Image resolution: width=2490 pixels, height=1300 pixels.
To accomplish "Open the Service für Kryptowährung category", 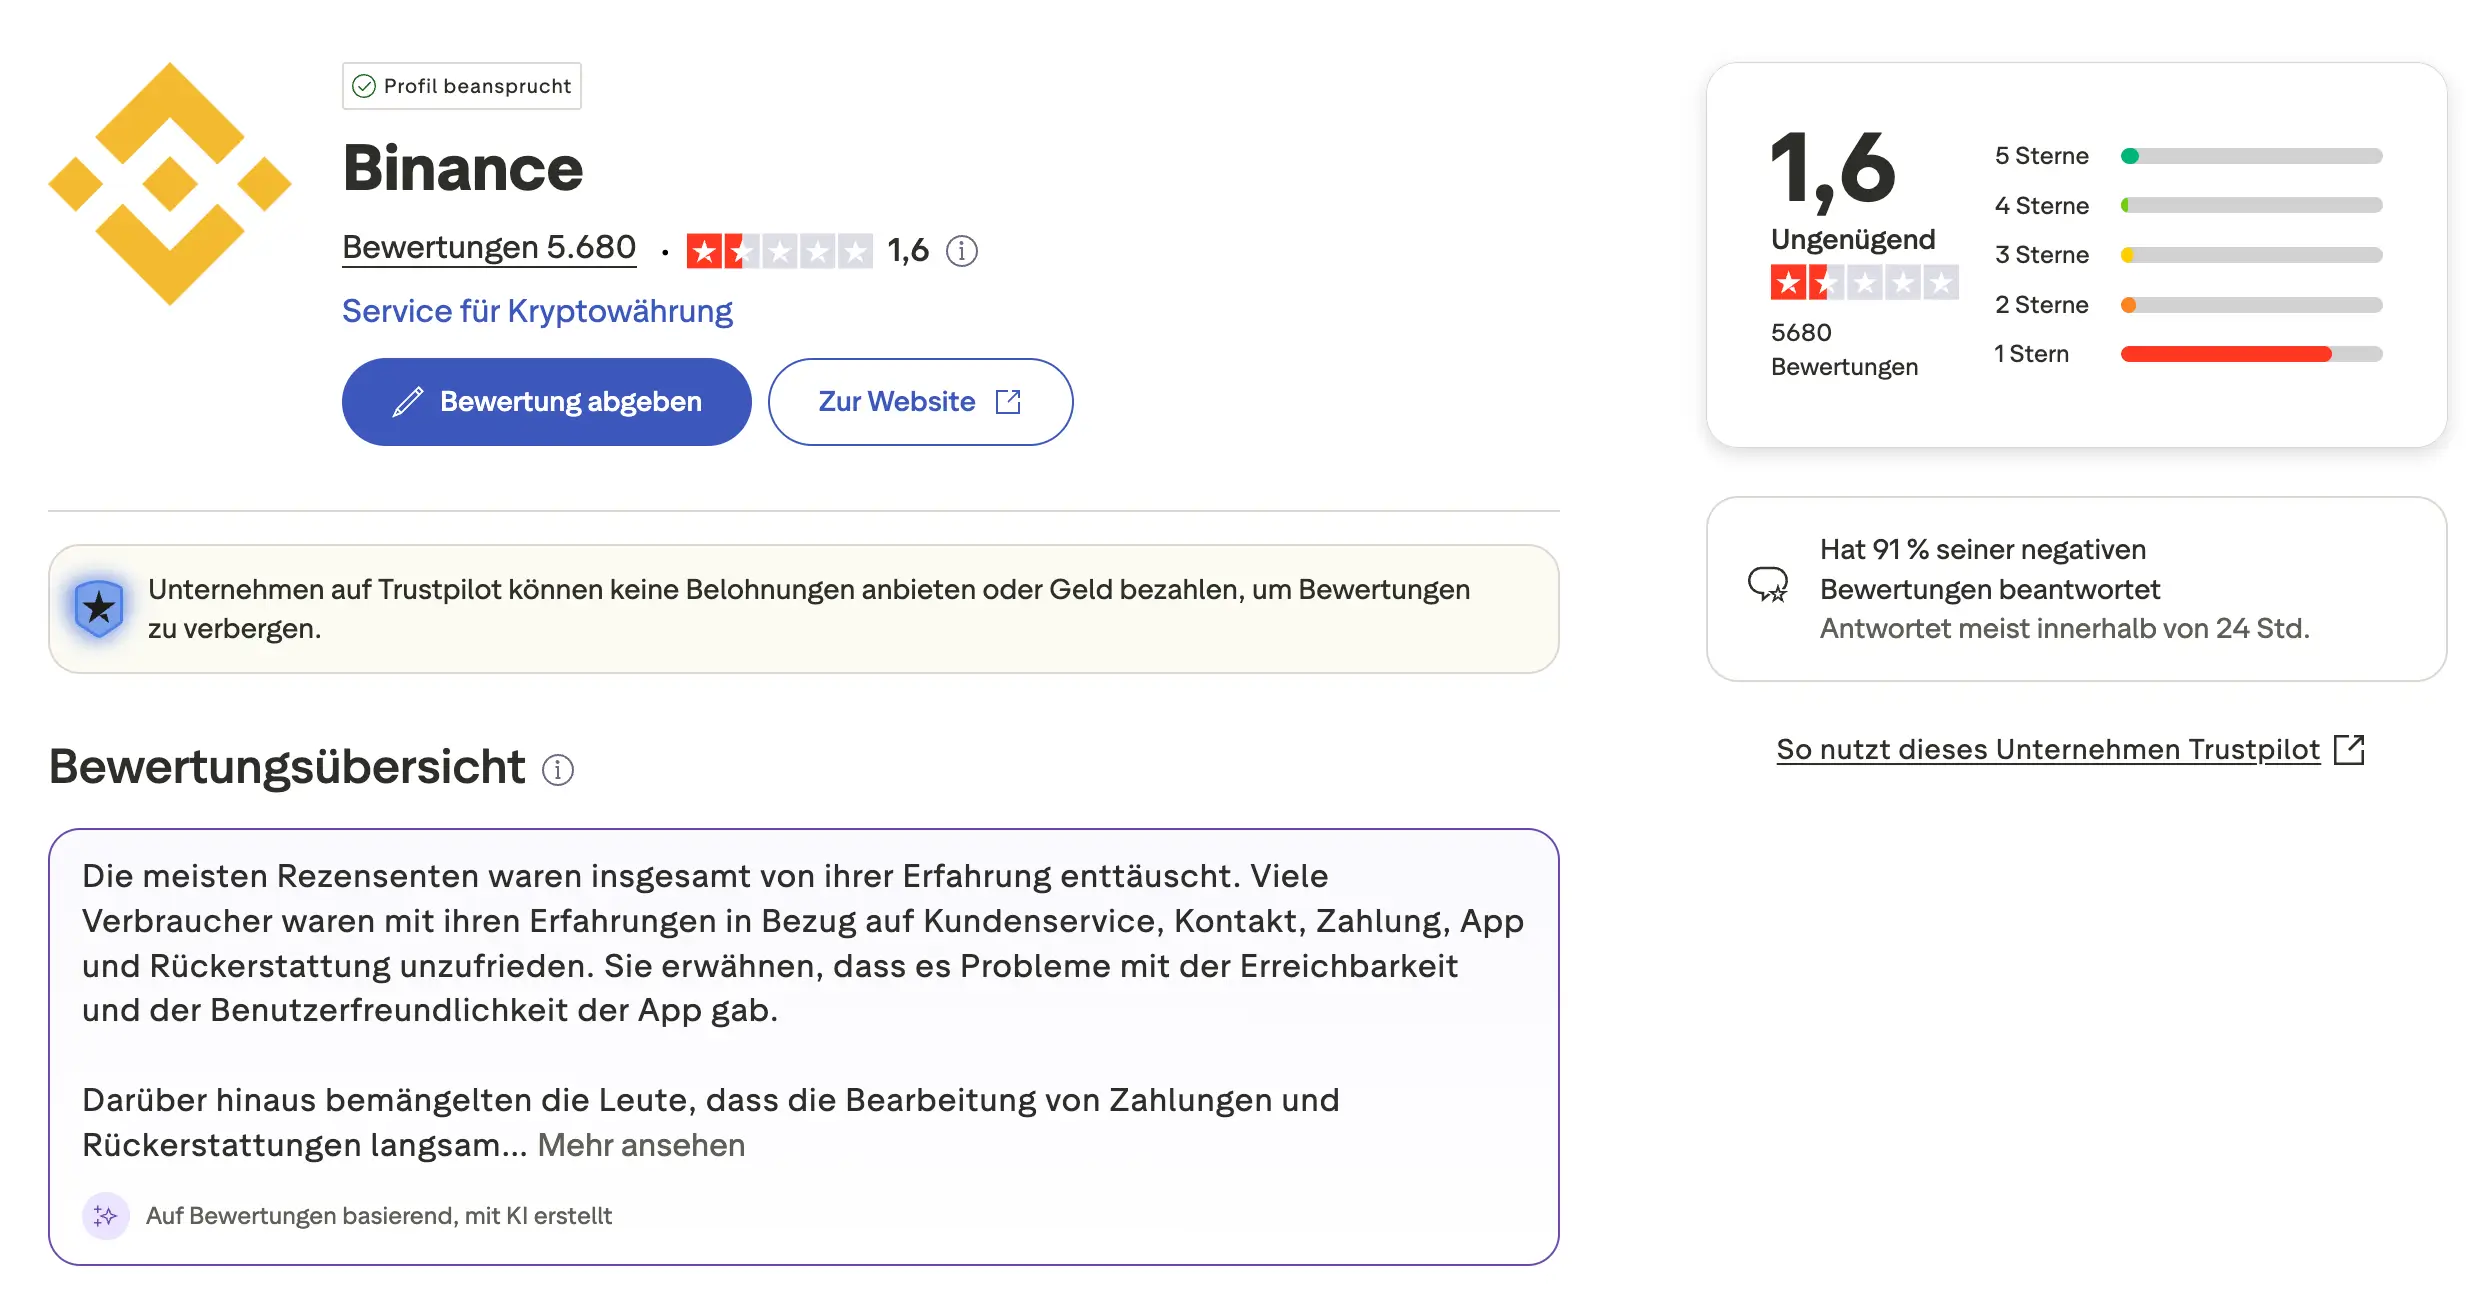I will coord(537,311).
